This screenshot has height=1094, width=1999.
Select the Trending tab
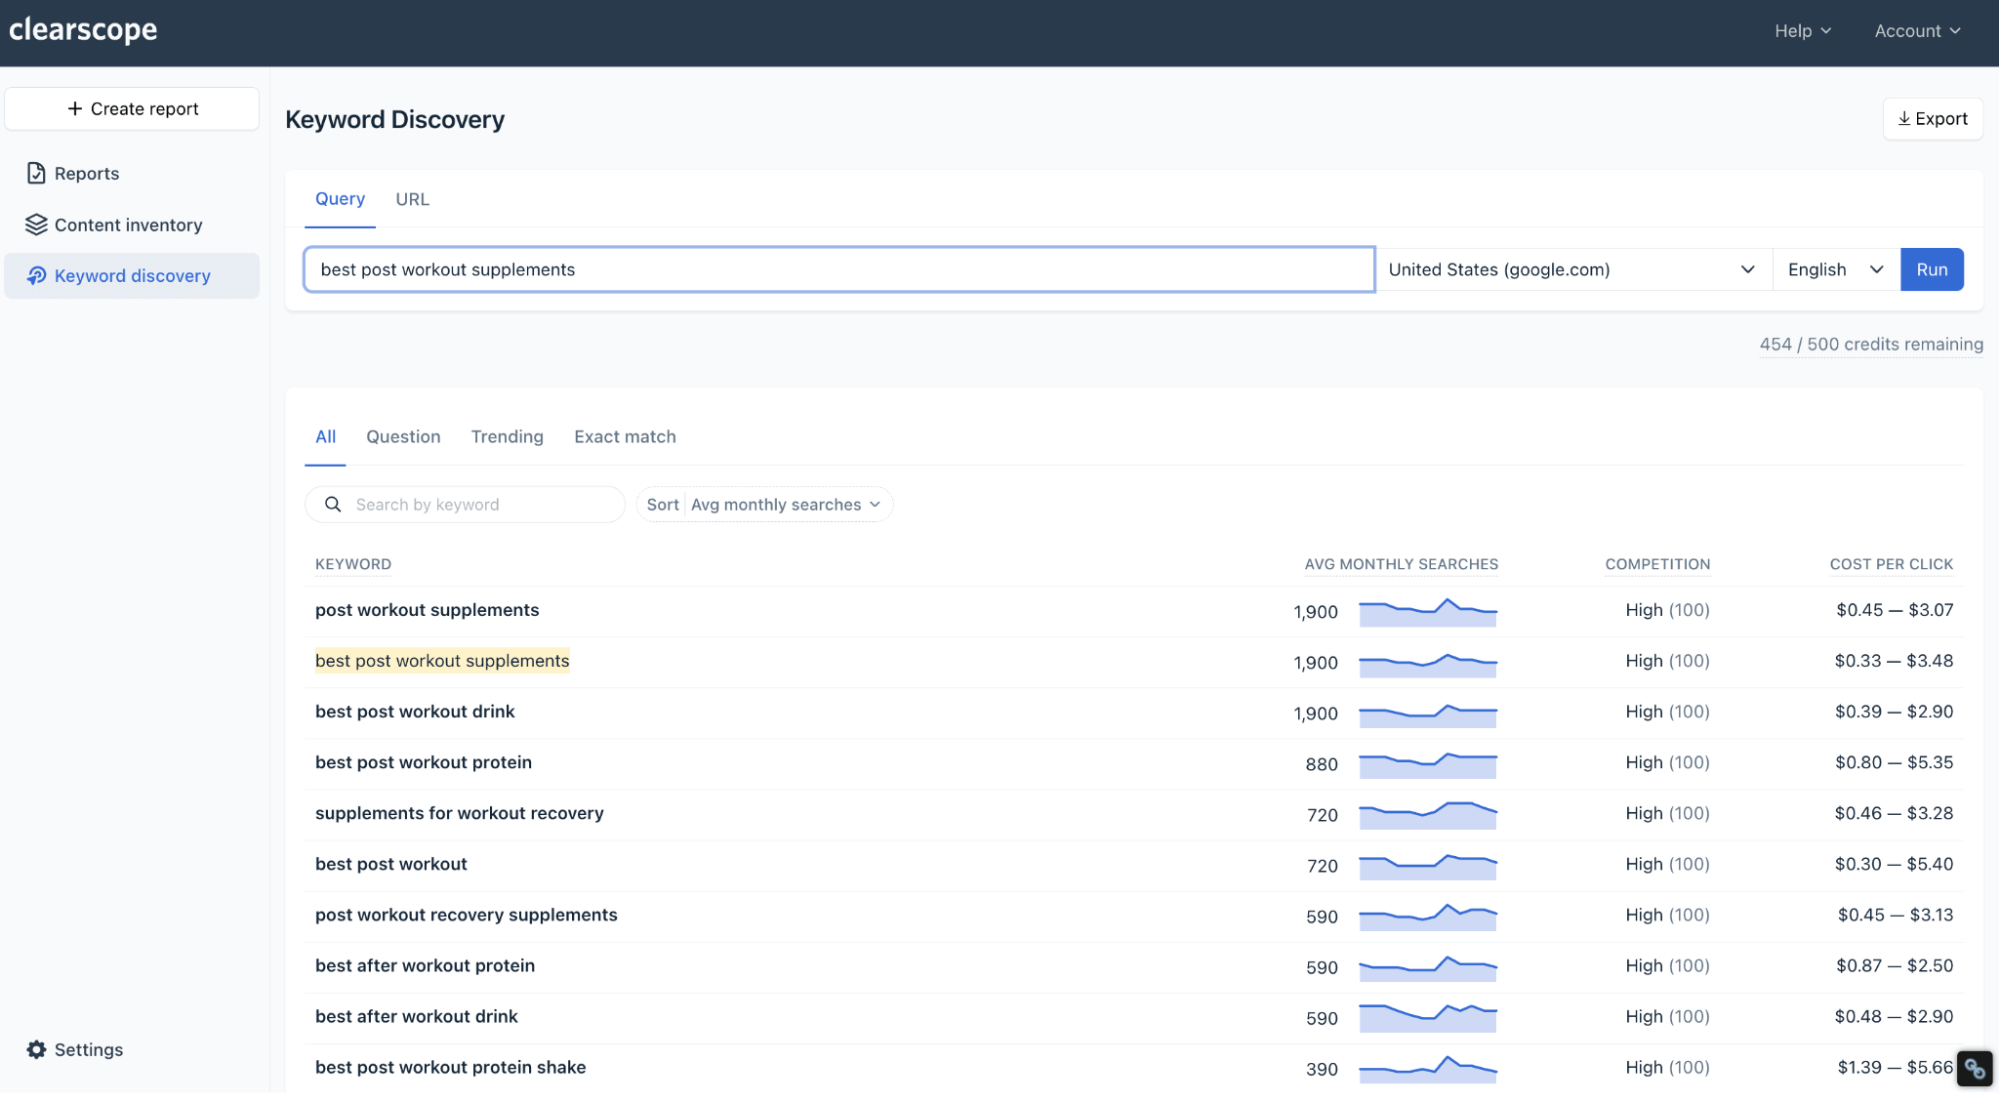pos(507,437)
